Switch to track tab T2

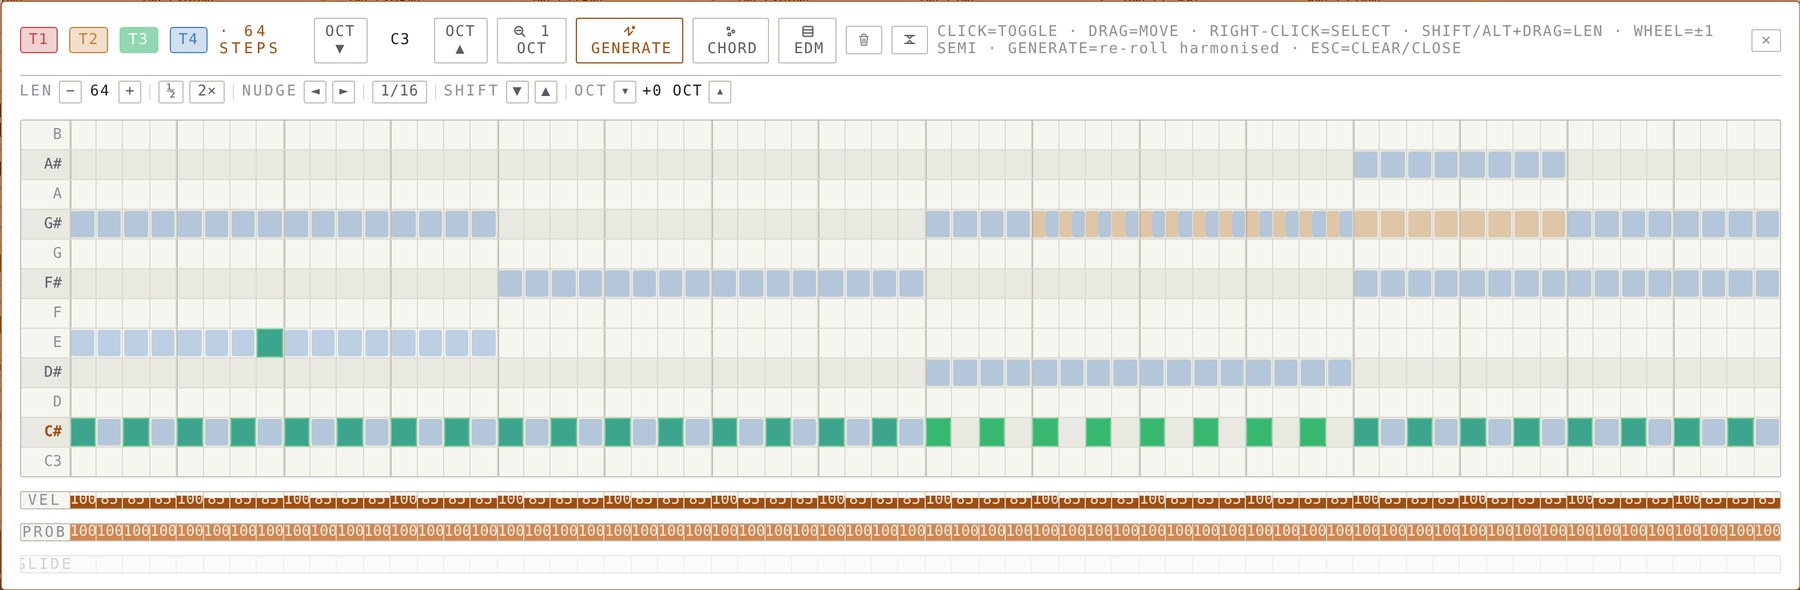[x=88, y=39]
